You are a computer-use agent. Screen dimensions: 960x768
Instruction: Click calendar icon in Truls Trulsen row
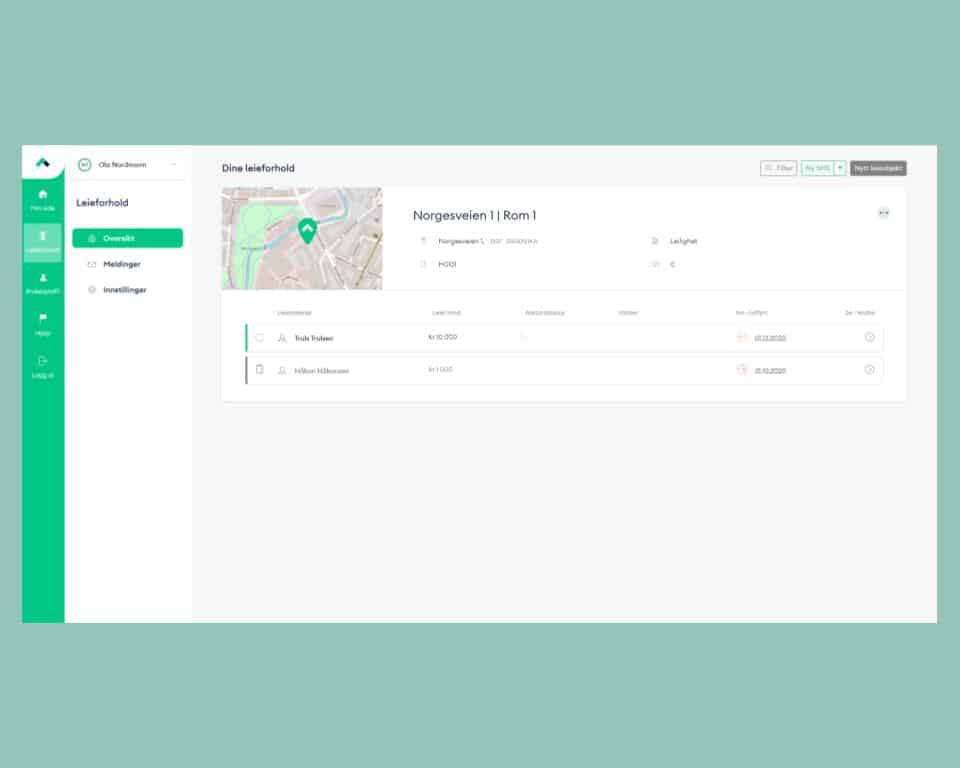(x=742, y=338)
